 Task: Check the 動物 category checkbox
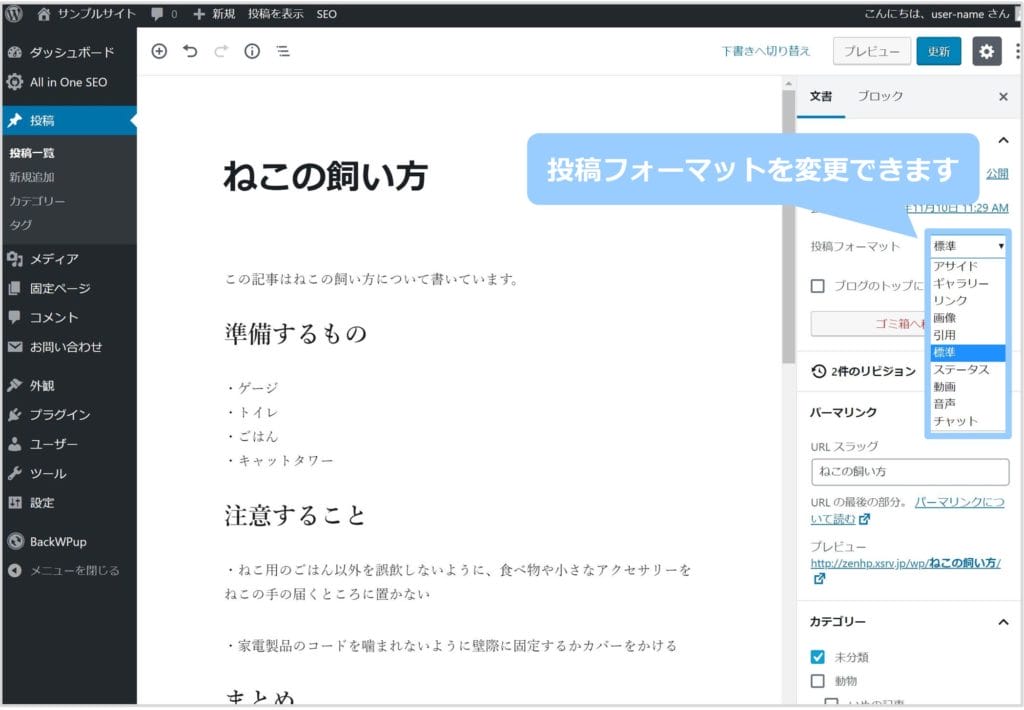(x=818, y=681)
